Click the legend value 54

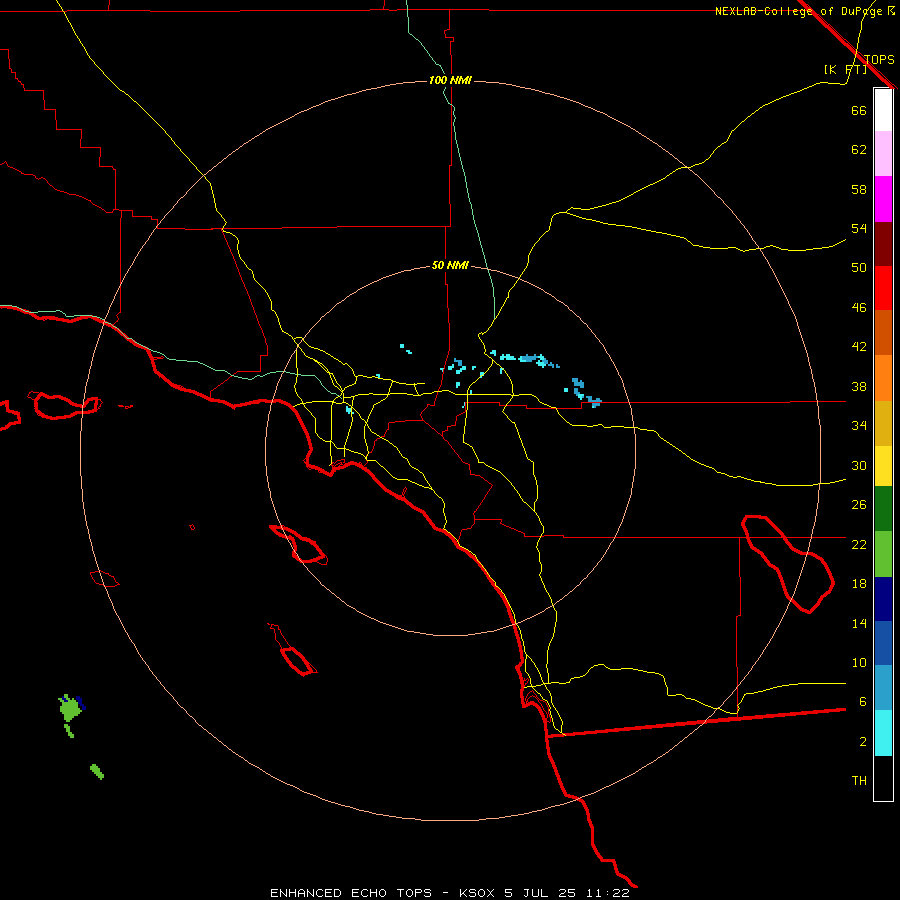point(859,228)
